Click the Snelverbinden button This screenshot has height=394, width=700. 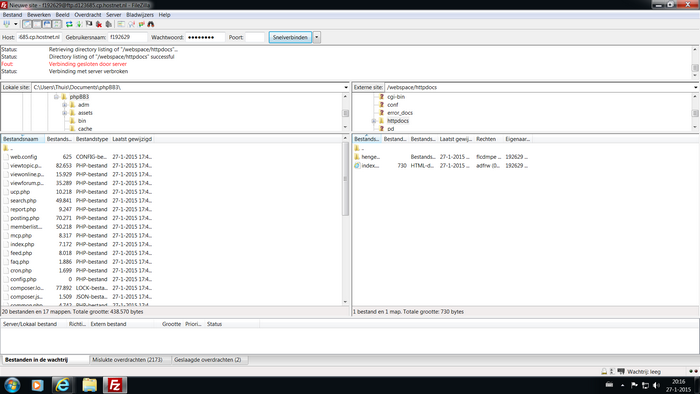(290, 37)
